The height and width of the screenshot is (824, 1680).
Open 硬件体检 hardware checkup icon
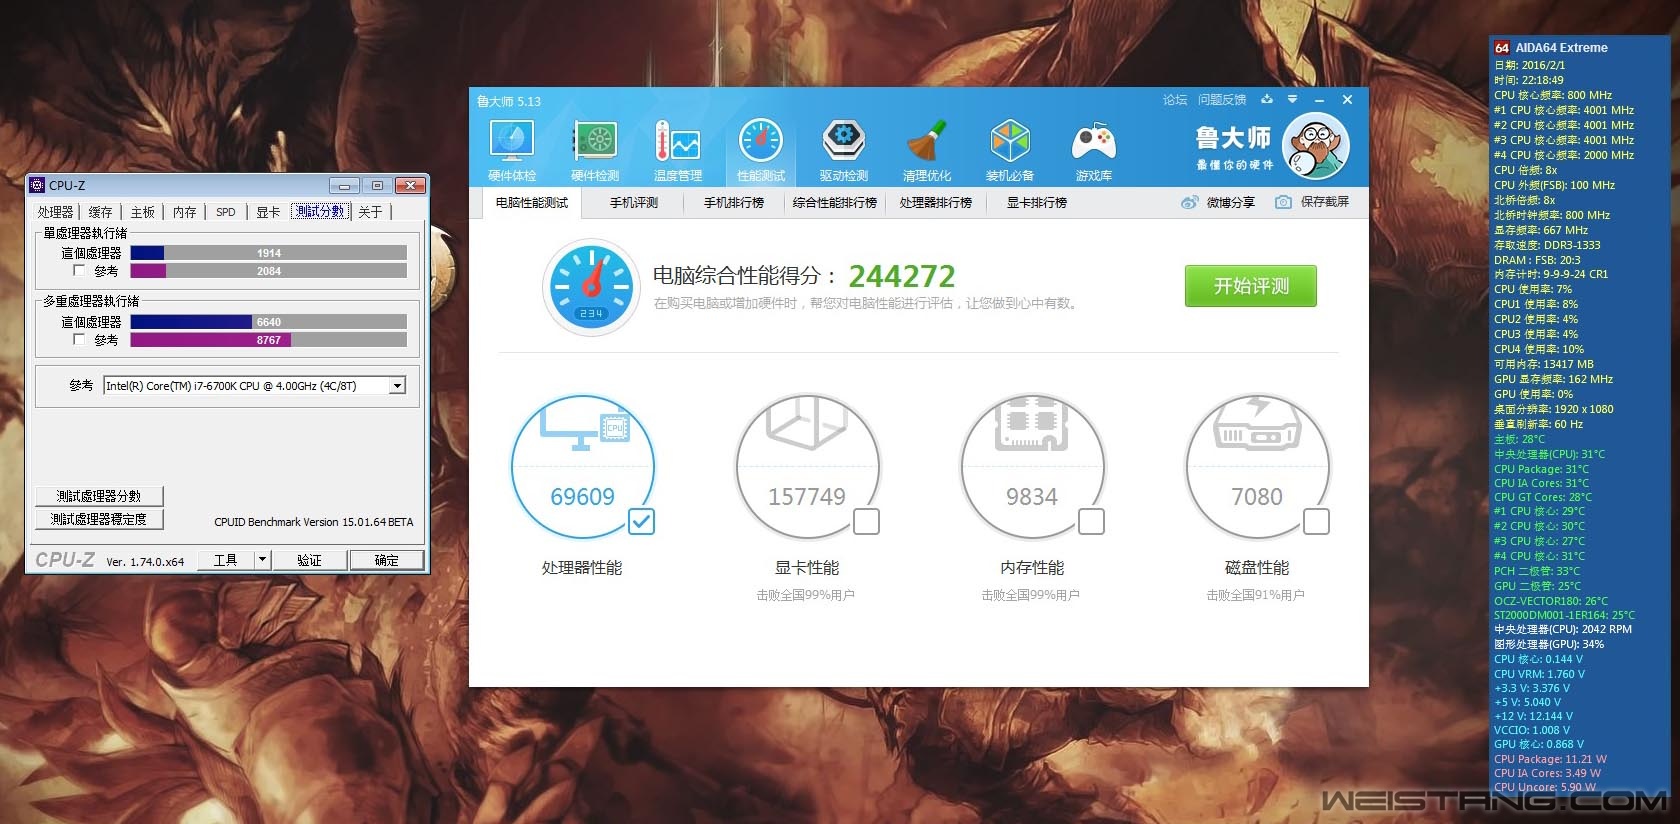point(512,142)
